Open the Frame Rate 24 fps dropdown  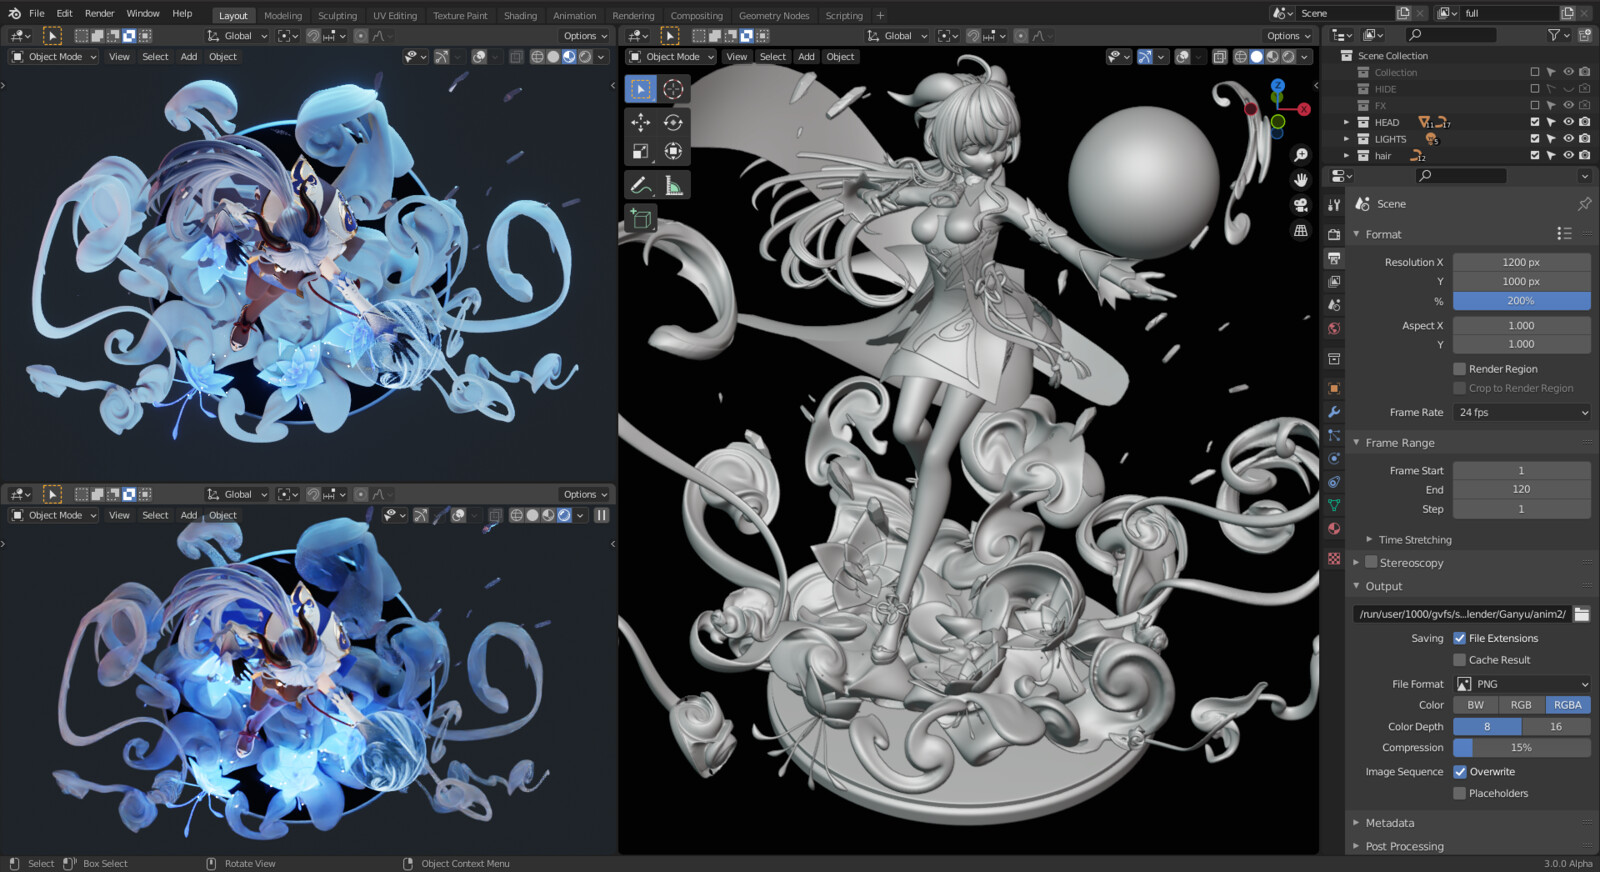tap(1521, 412)
